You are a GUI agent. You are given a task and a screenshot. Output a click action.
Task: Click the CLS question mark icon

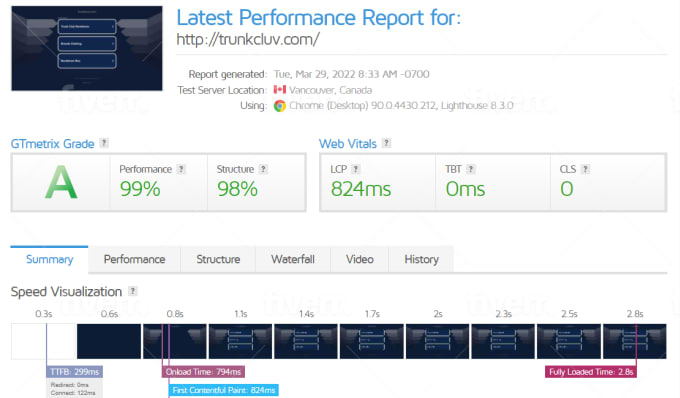(x=585, y=169)
